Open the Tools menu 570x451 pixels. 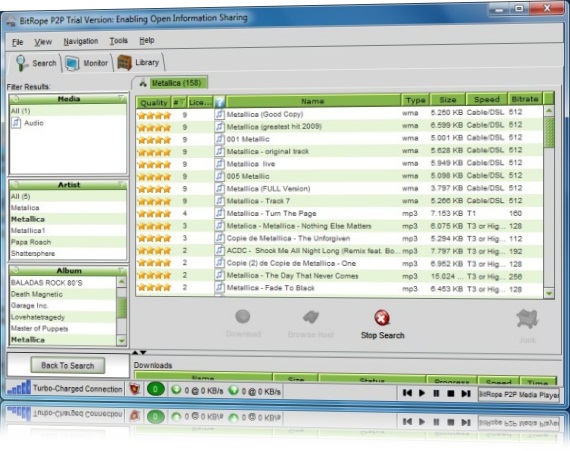coord(119,41)
